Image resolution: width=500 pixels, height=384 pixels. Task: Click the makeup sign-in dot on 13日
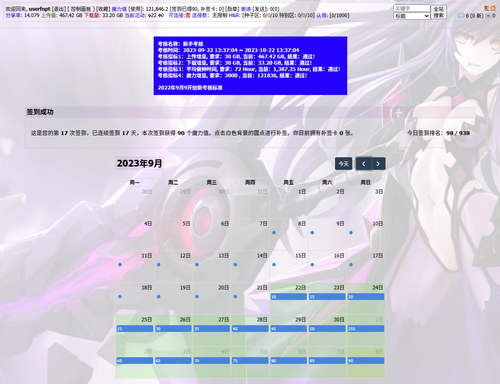(197, 265)
